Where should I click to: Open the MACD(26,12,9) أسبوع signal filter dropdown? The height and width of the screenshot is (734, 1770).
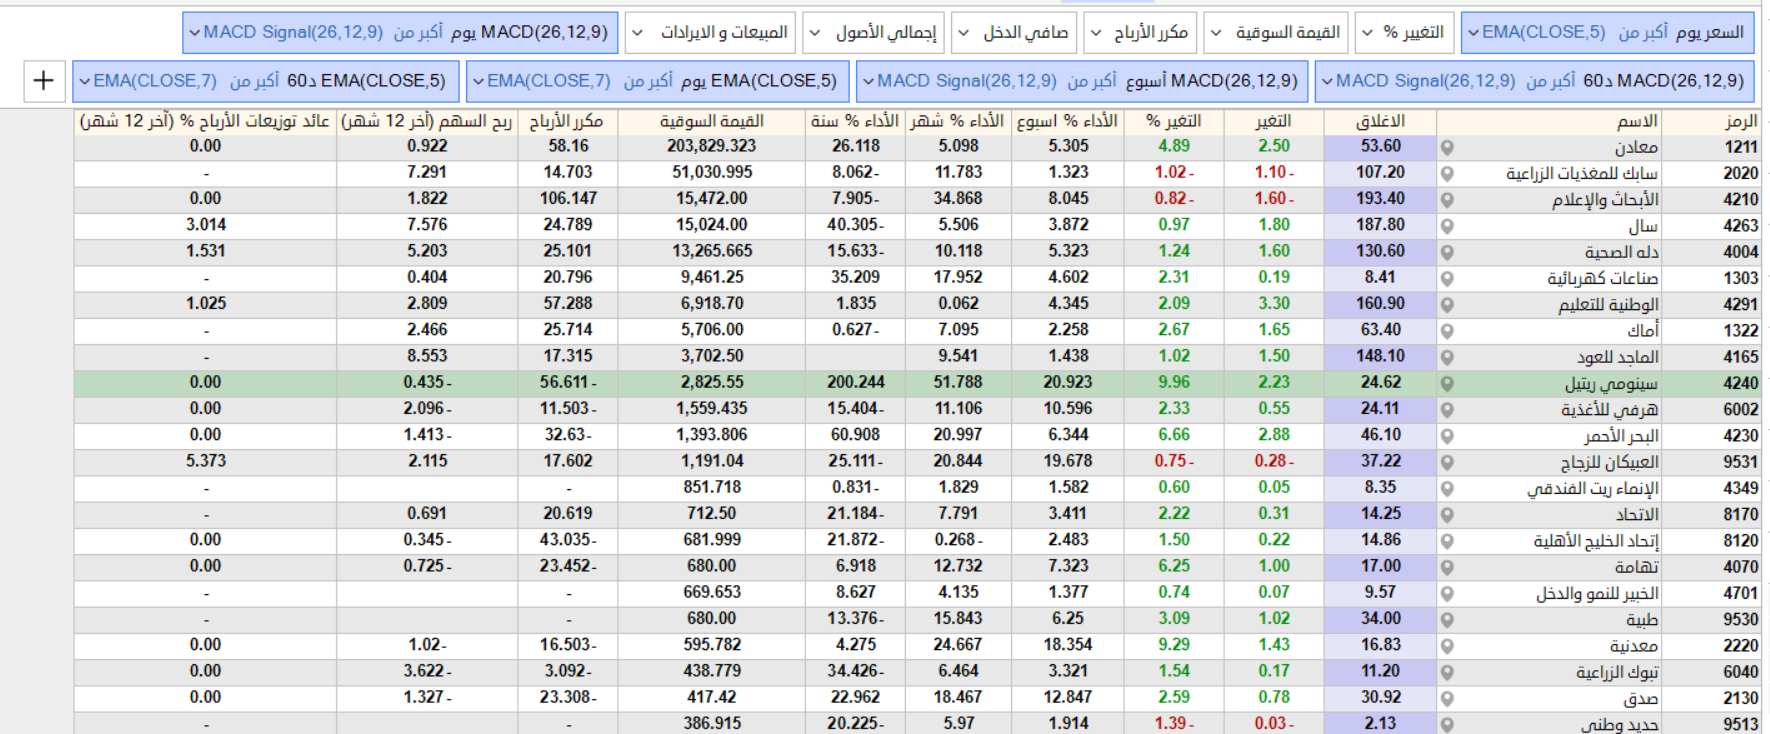pos(1082,81)
